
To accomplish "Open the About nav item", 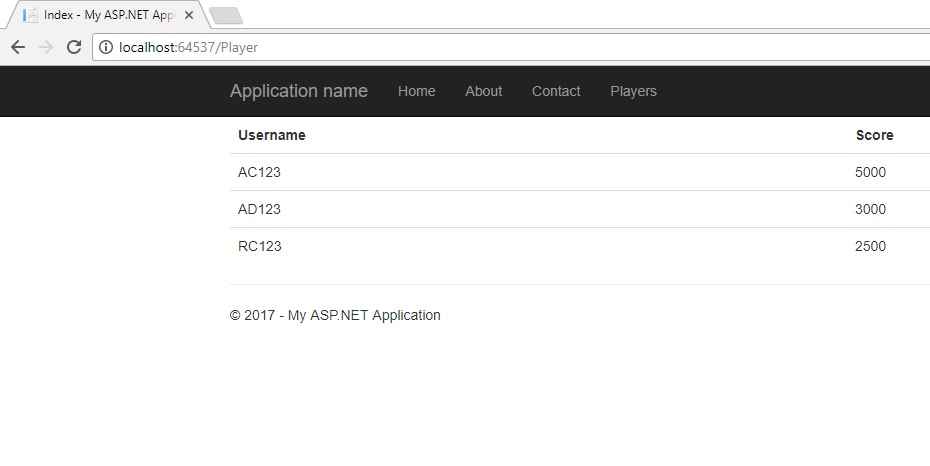I will (483, 91).
